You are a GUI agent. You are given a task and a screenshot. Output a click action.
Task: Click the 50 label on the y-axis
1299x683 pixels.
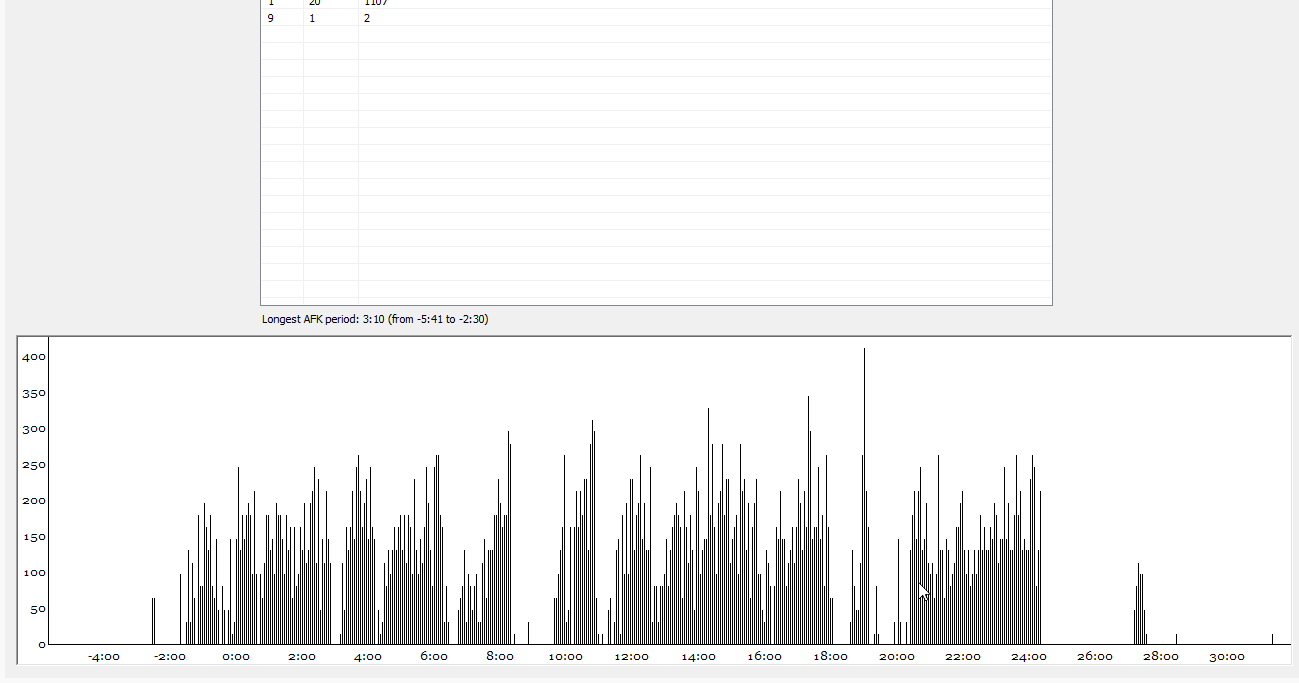[38, 609]
